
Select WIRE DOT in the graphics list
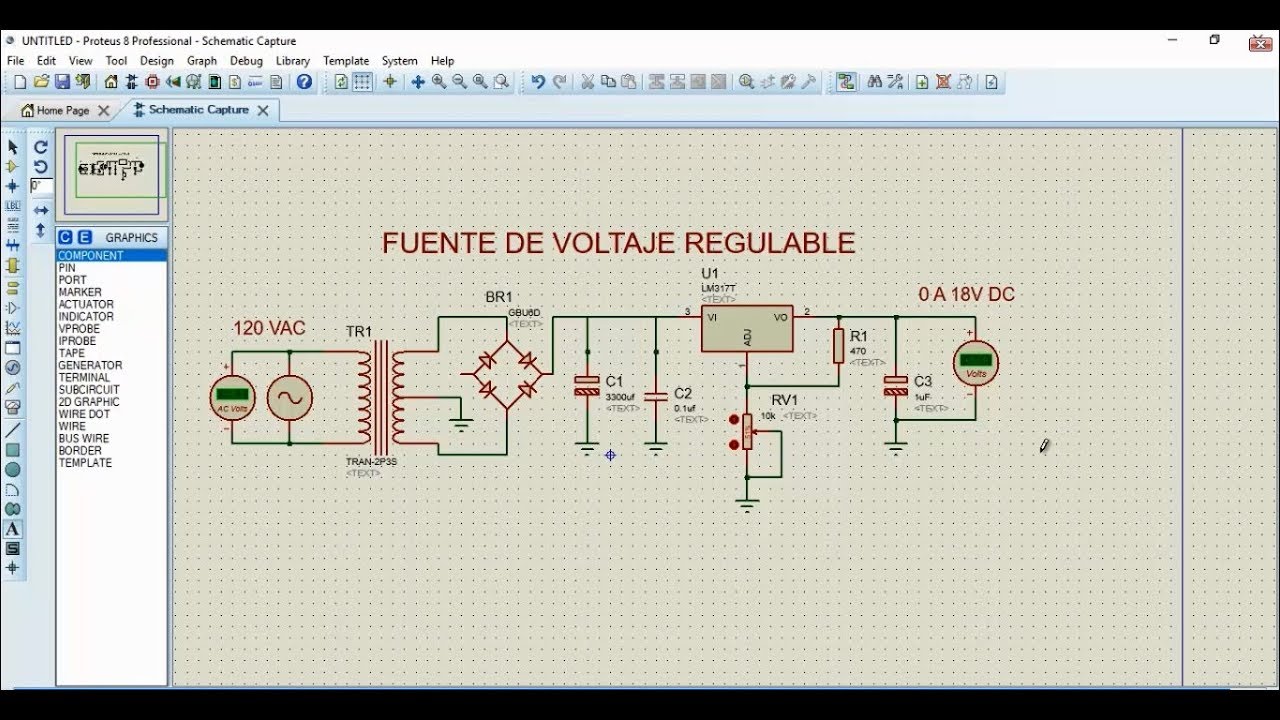[x=111, y=414]
